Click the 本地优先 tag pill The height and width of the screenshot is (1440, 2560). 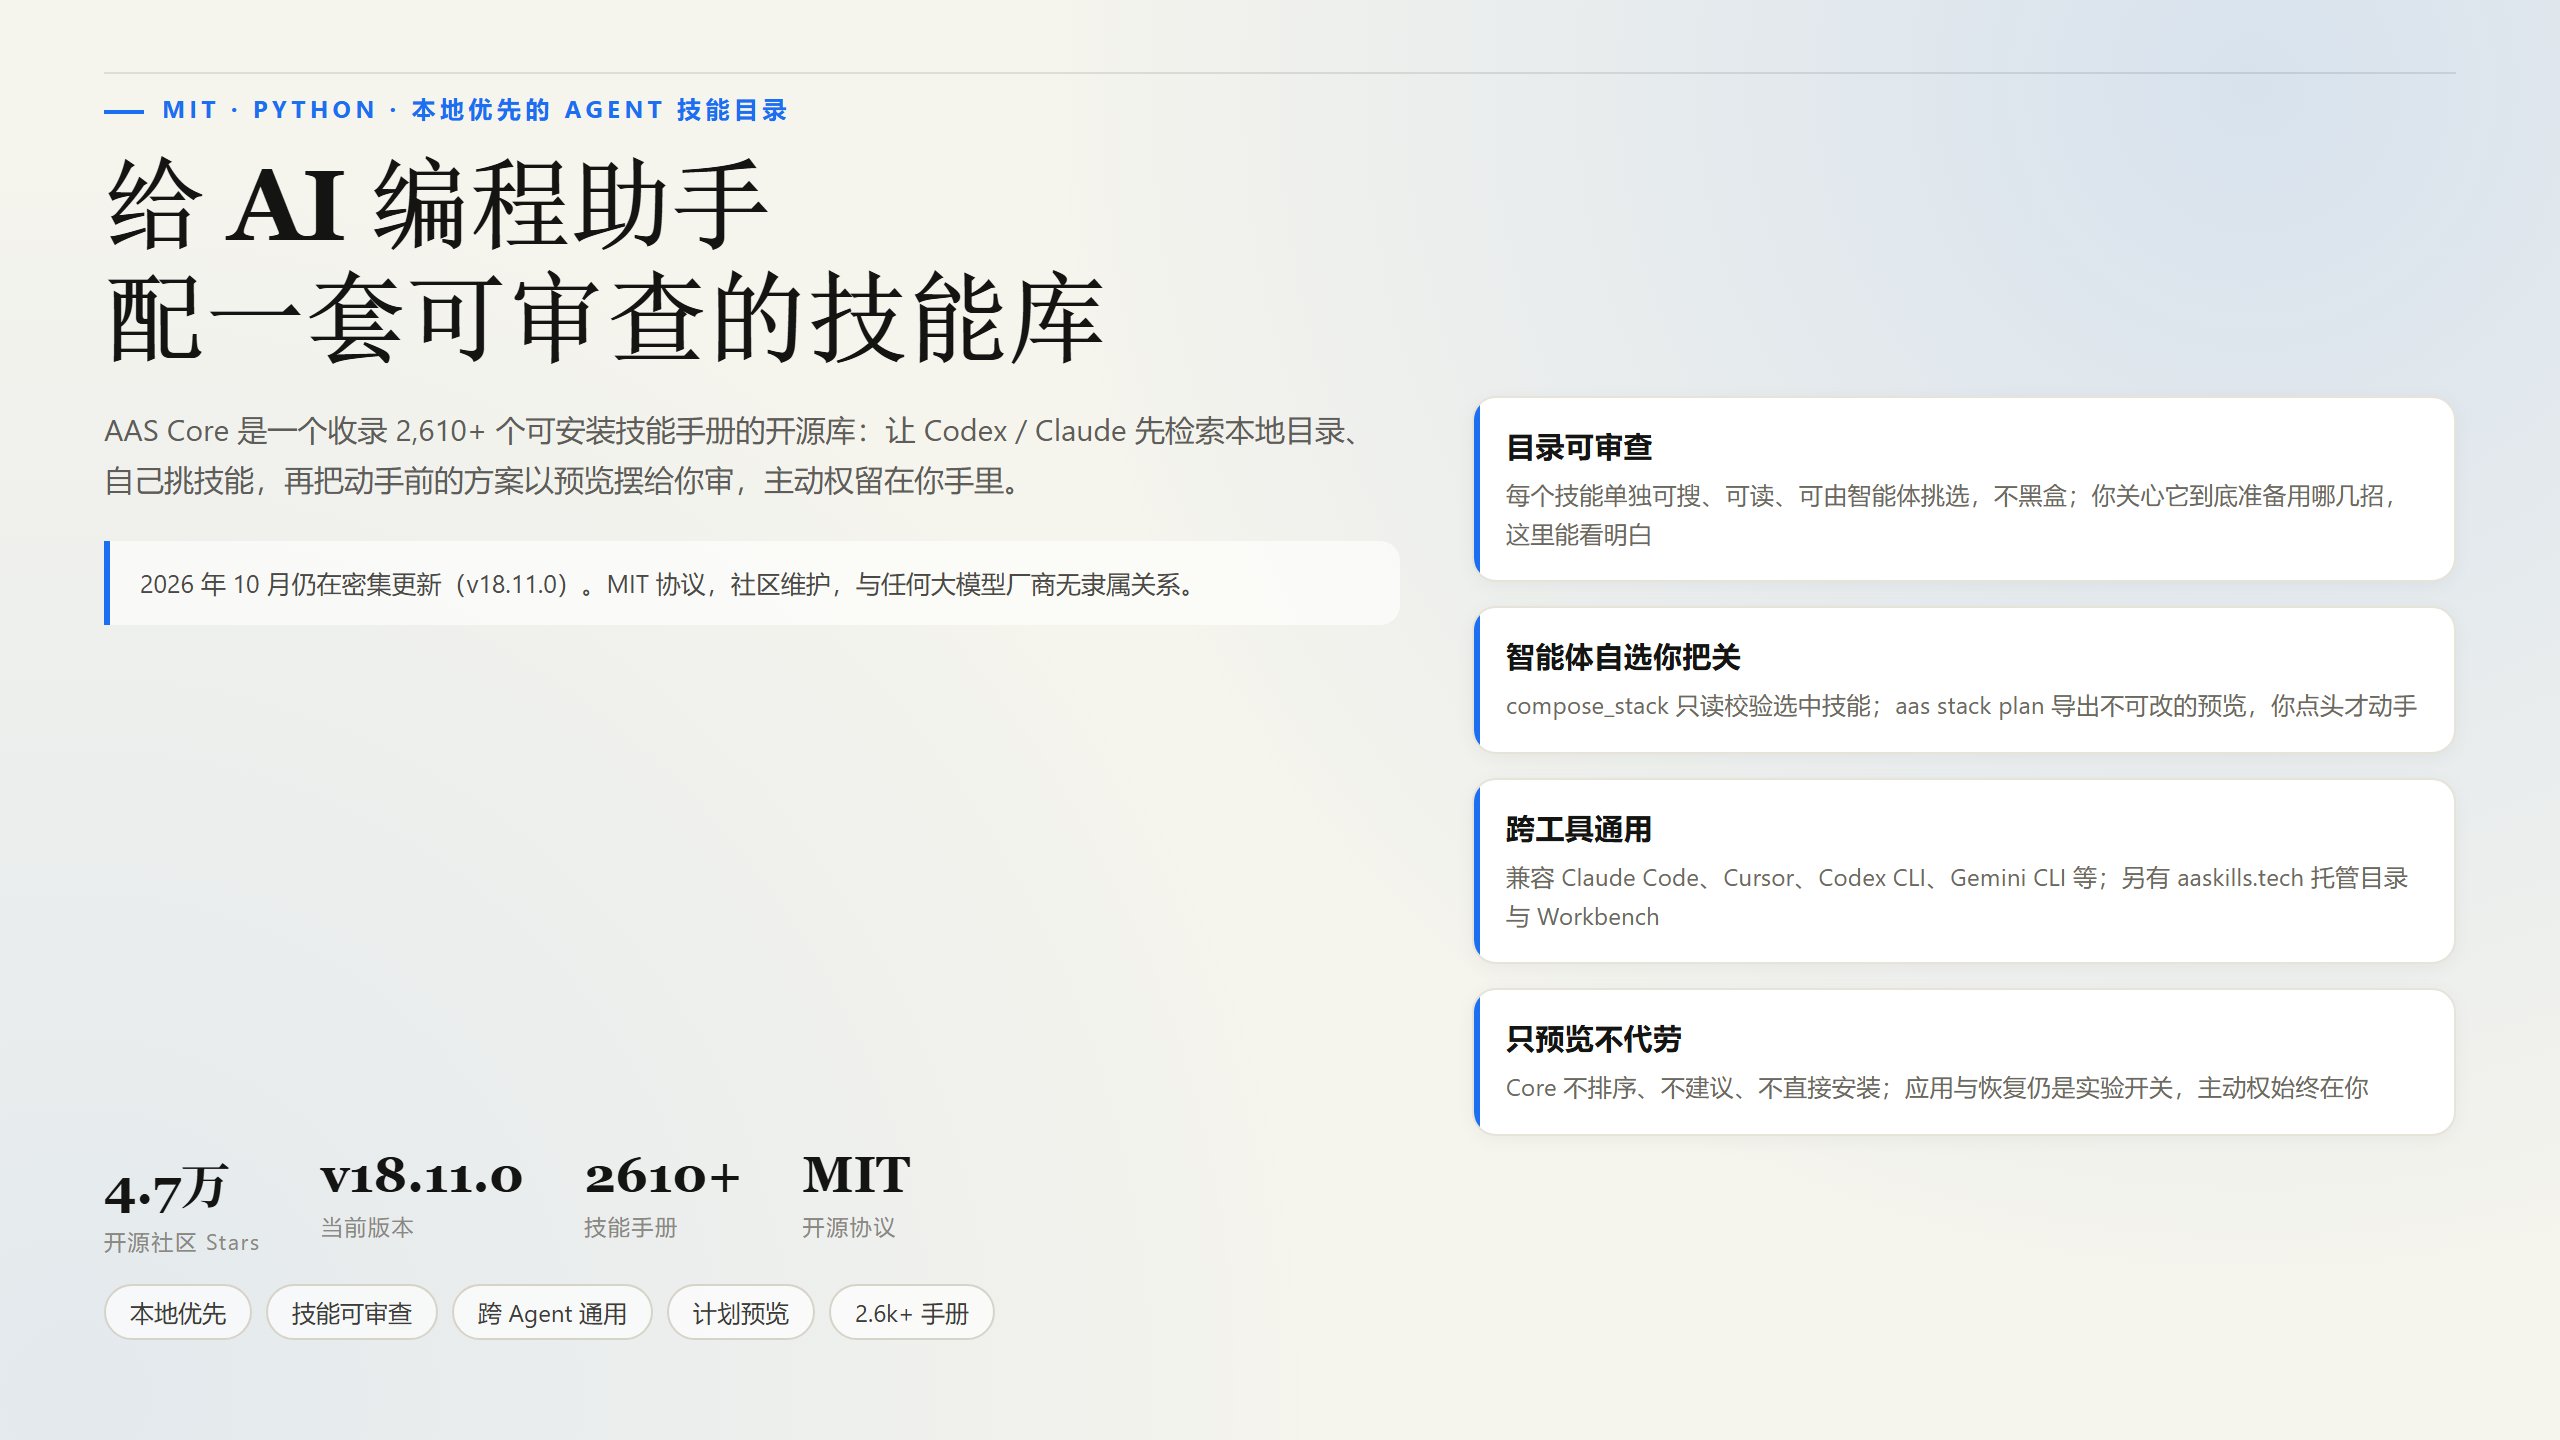(178, 1313)
